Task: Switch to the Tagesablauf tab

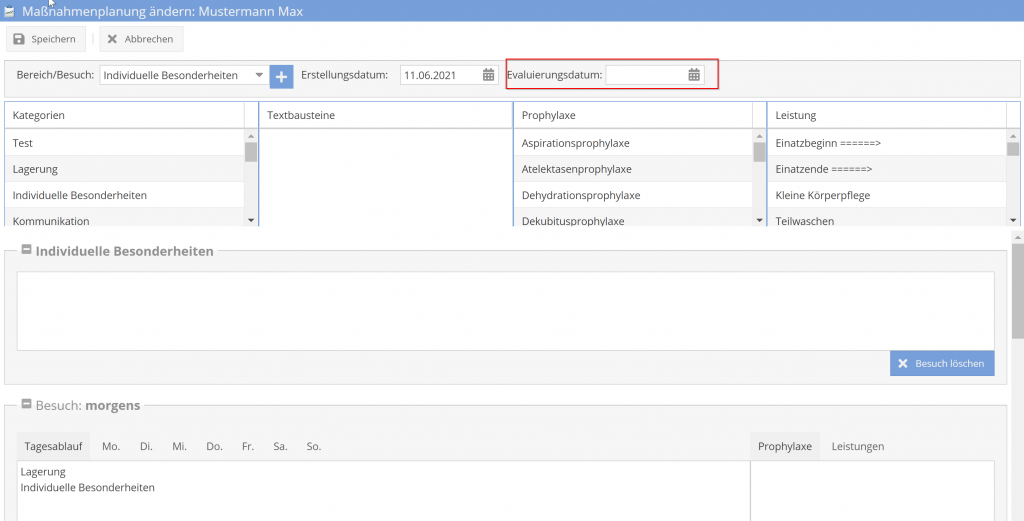Action: [53, 446]
